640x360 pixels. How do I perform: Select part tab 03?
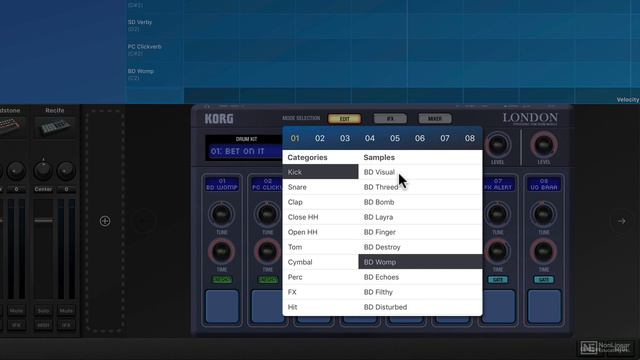click(345, 138)
